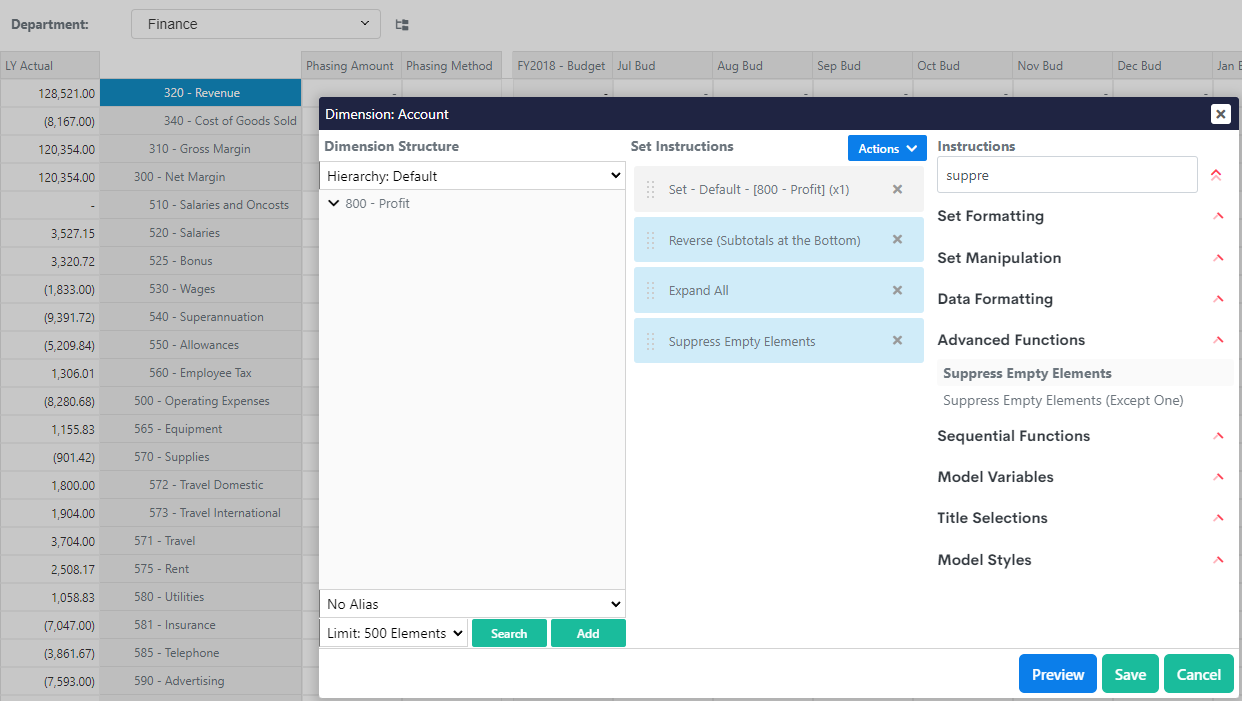Open the Actions menu
This screenshot has height=701, width=1242.
tap(887, 148)
